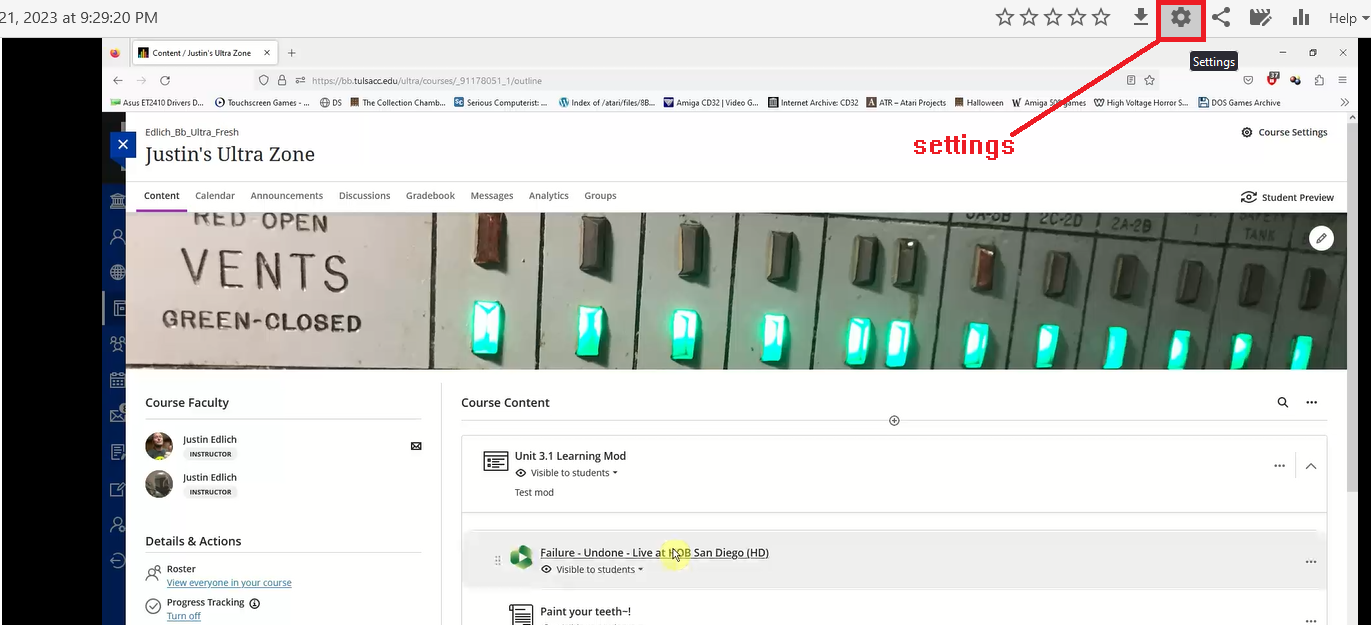
Task: Open Failure - Undone video item
Action: coord(654,552)
